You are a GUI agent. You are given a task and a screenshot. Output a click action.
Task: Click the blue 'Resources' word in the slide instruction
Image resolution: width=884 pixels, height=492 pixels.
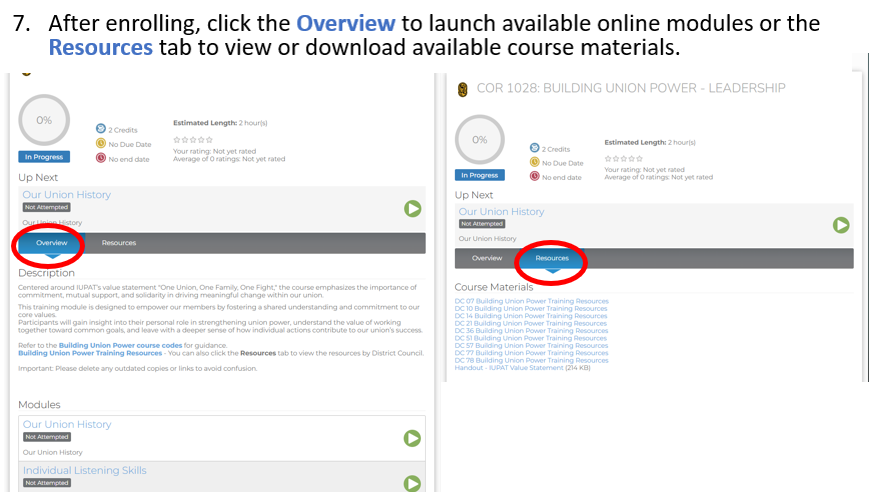click(100, 48)
